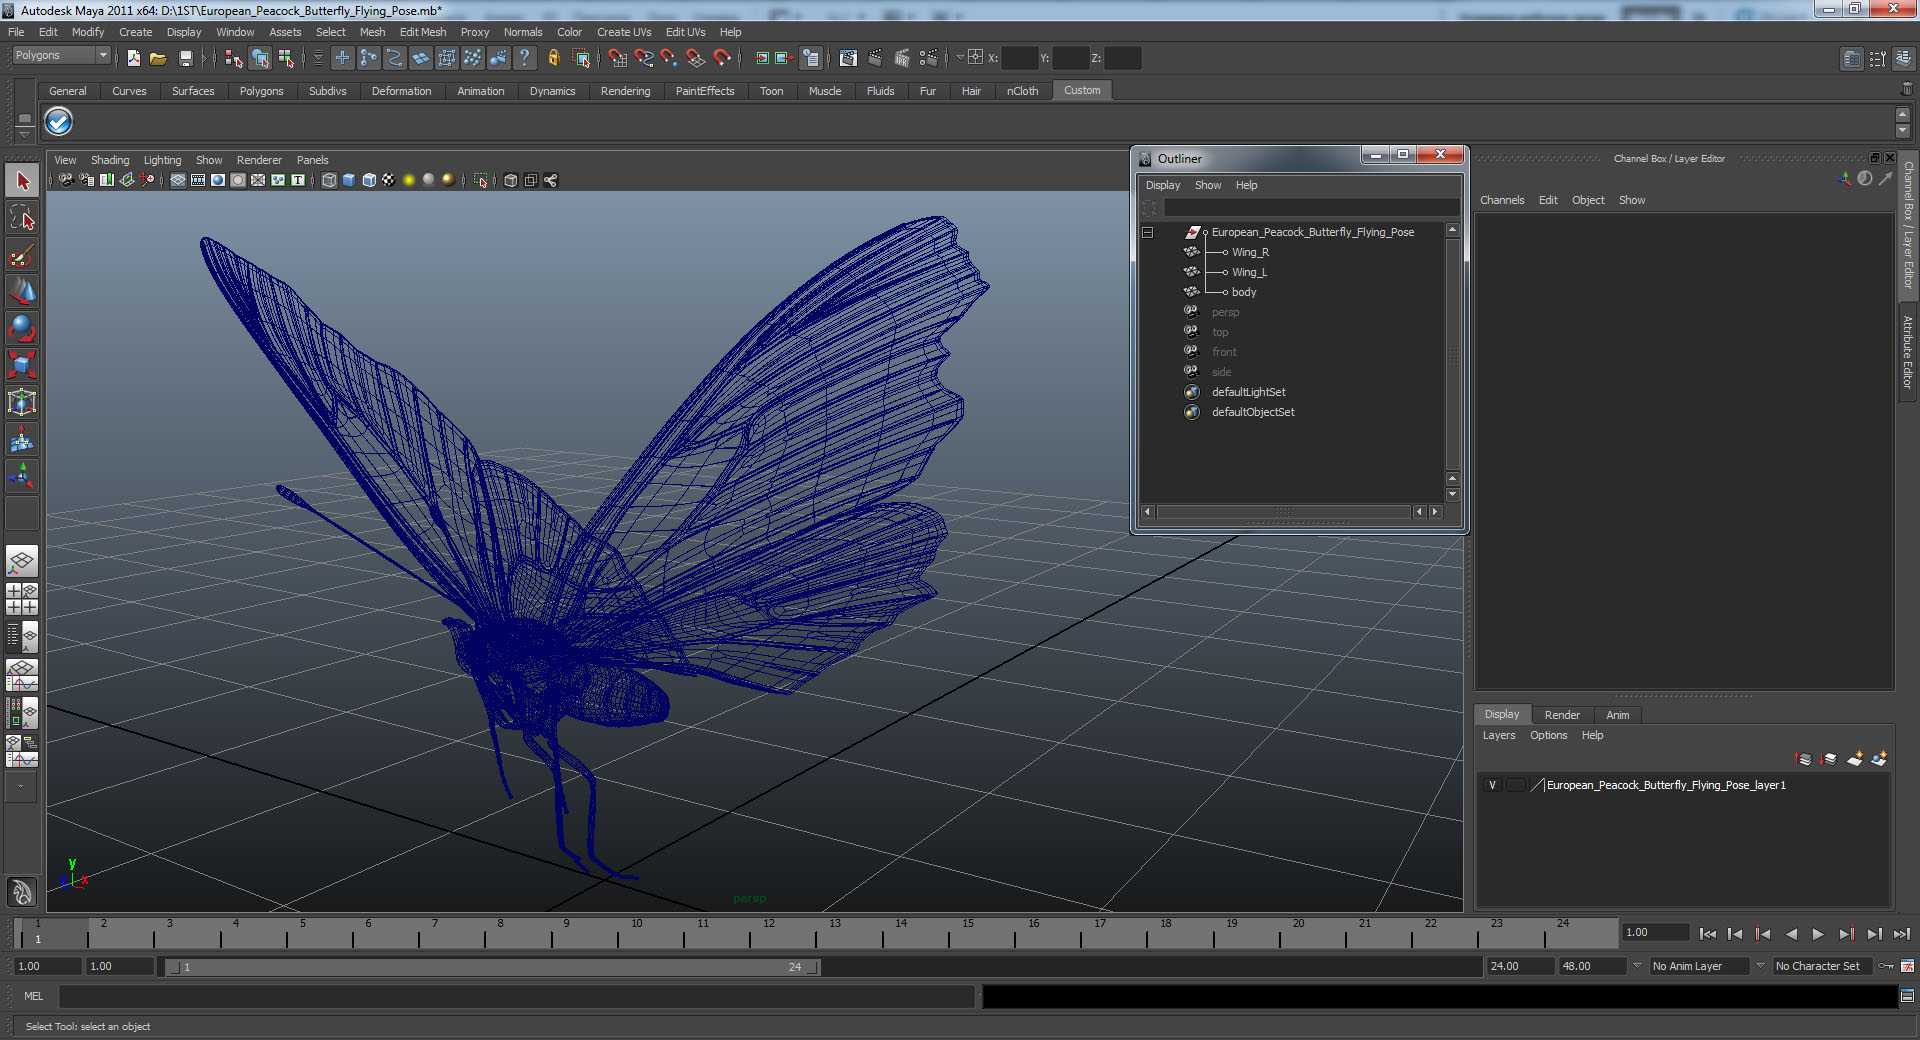This screenshot has width=1920, height=1040.
Task: Switch to four view layout
Action: point(22,599)
